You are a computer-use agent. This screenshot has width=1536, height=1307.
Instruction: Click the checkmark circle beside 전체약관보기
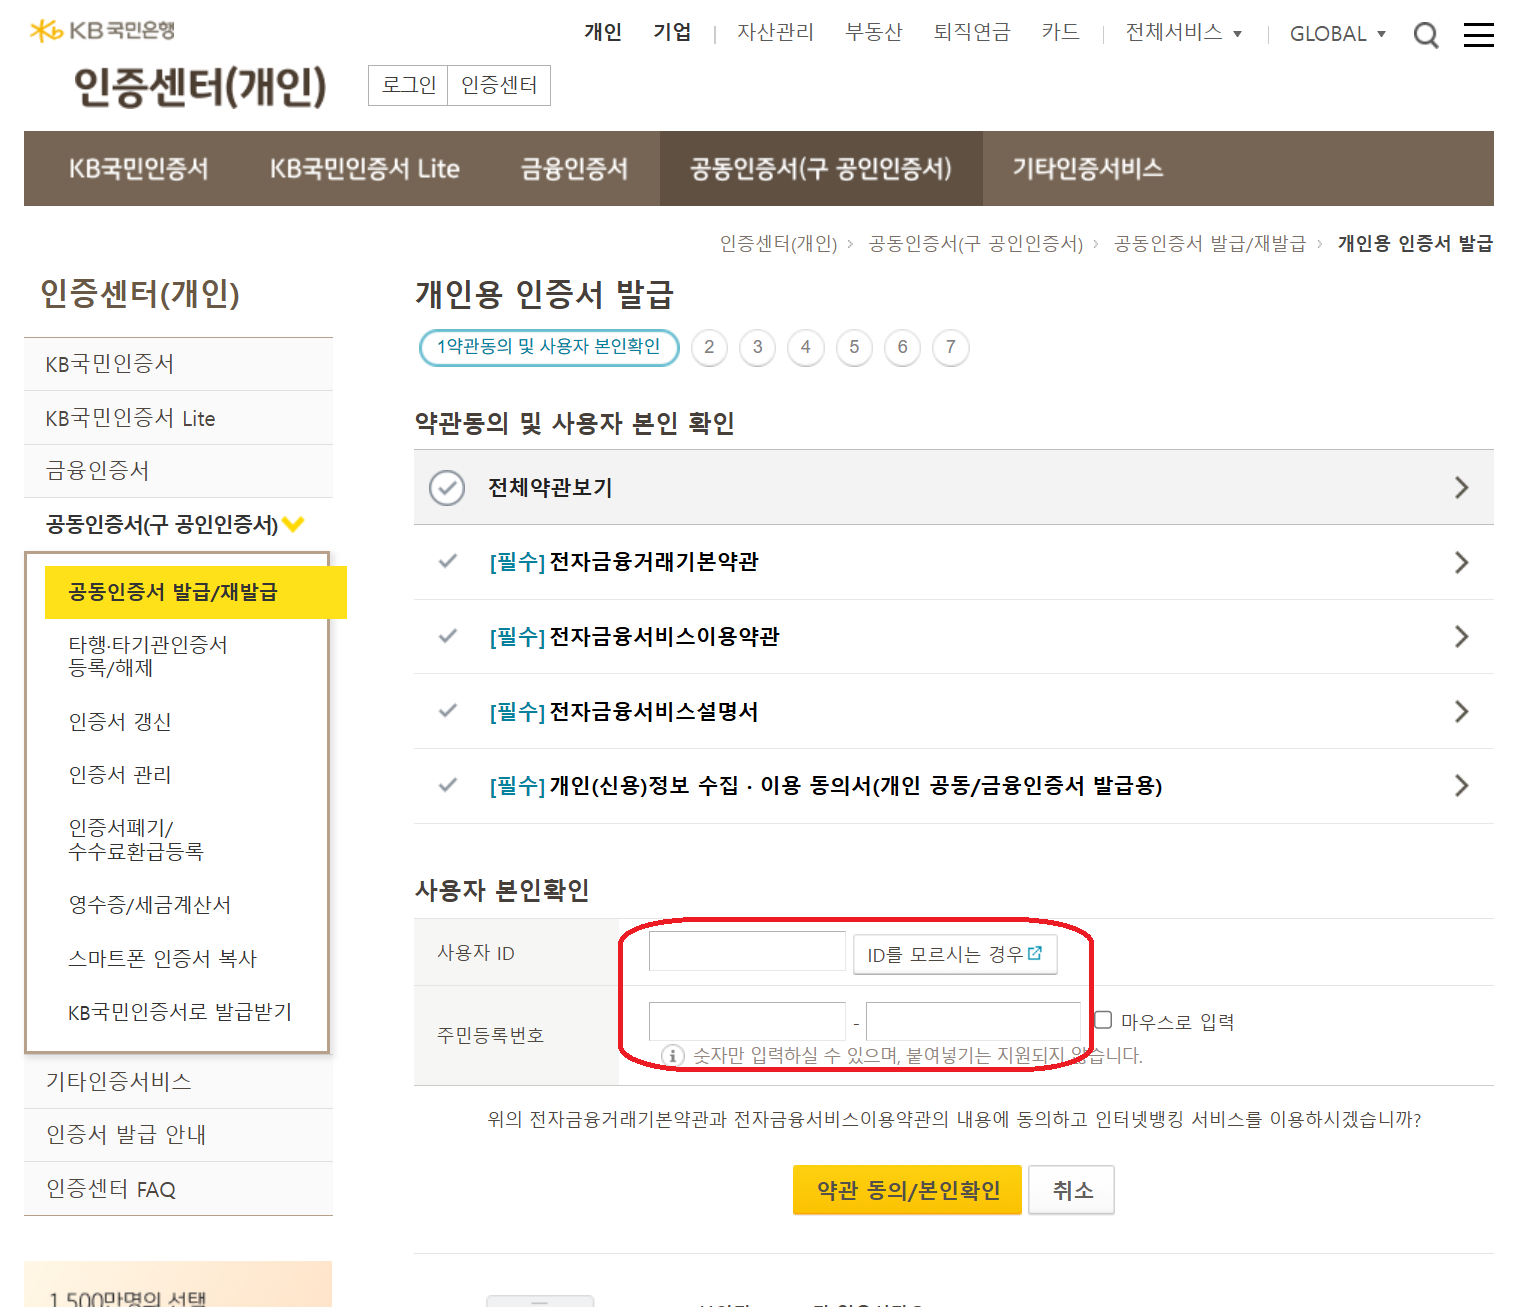click(447, 488)
